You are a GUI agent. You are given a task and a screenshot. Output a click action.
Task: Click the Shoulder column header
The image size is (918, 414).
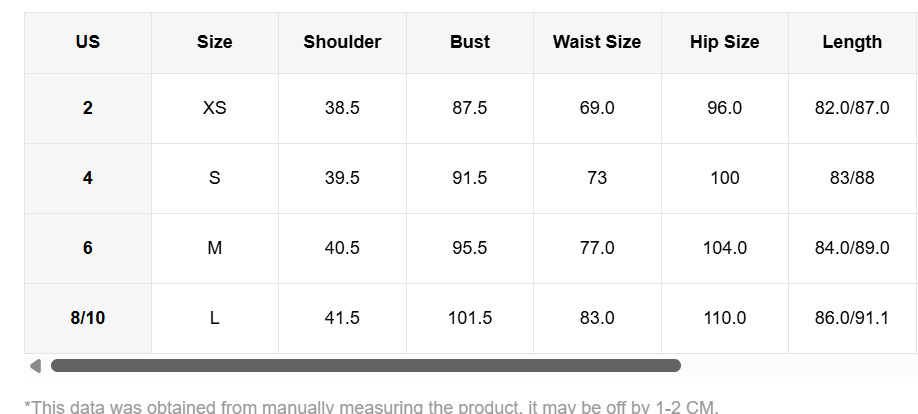(342, 42)
